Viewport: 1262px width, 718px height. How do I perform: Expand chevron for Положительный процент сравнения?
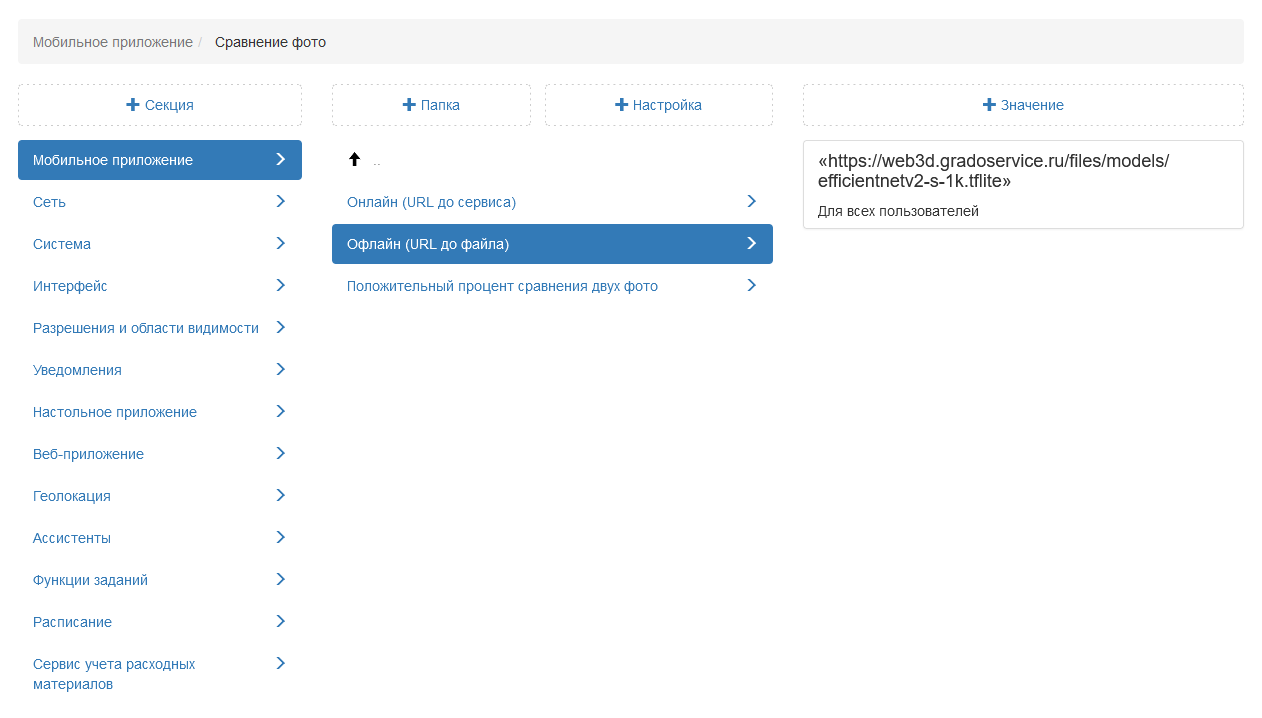[752, 286]
